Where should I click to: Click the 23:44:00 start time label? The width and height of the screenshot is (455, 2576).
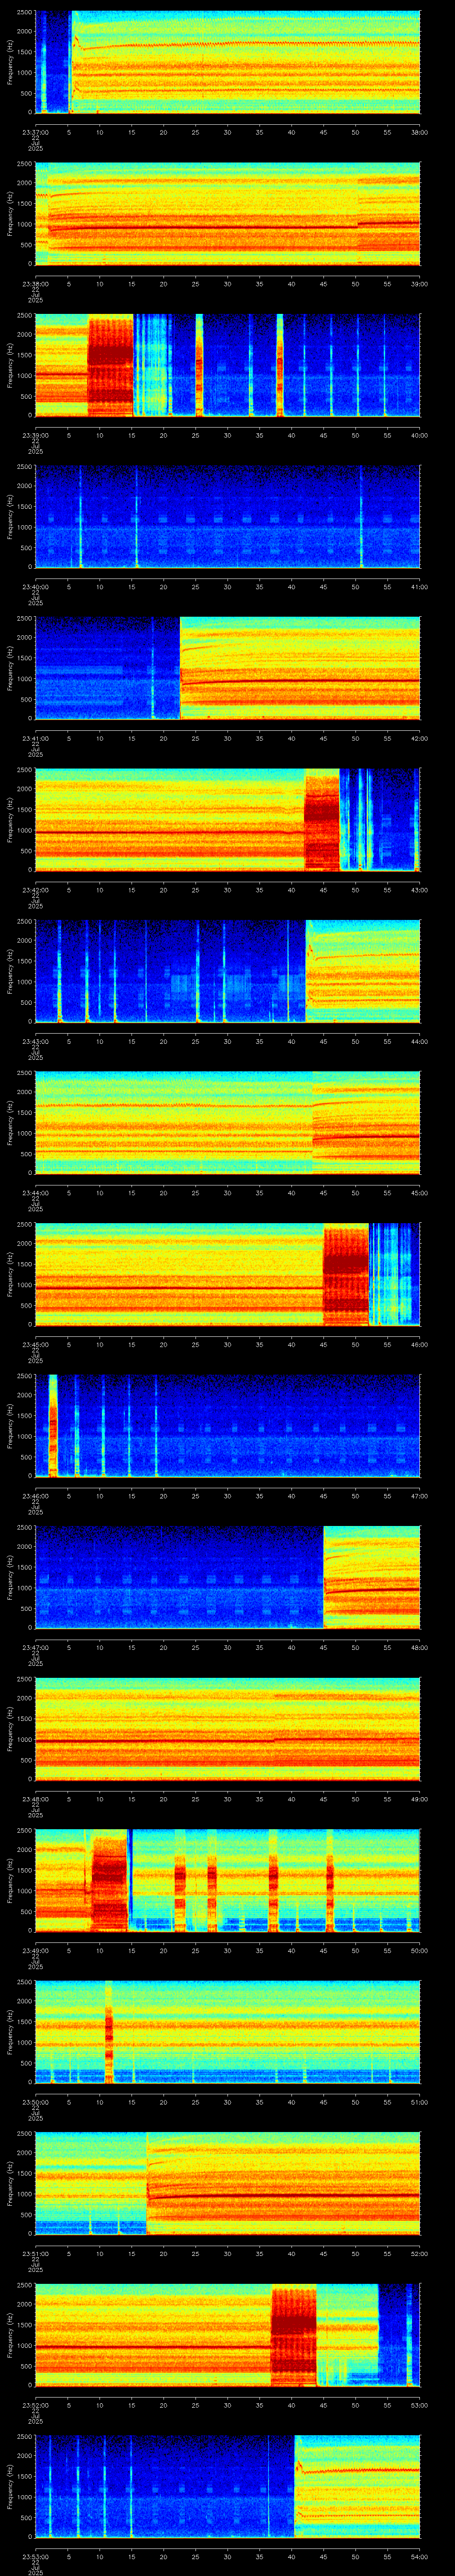click(x=35, y=1193)
